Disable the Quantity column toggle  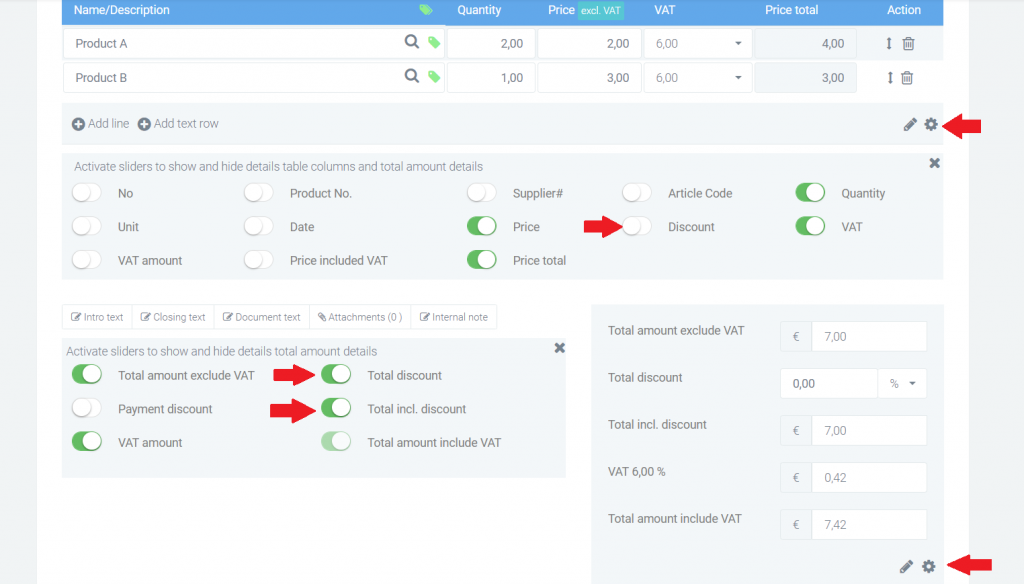point(810,193)
